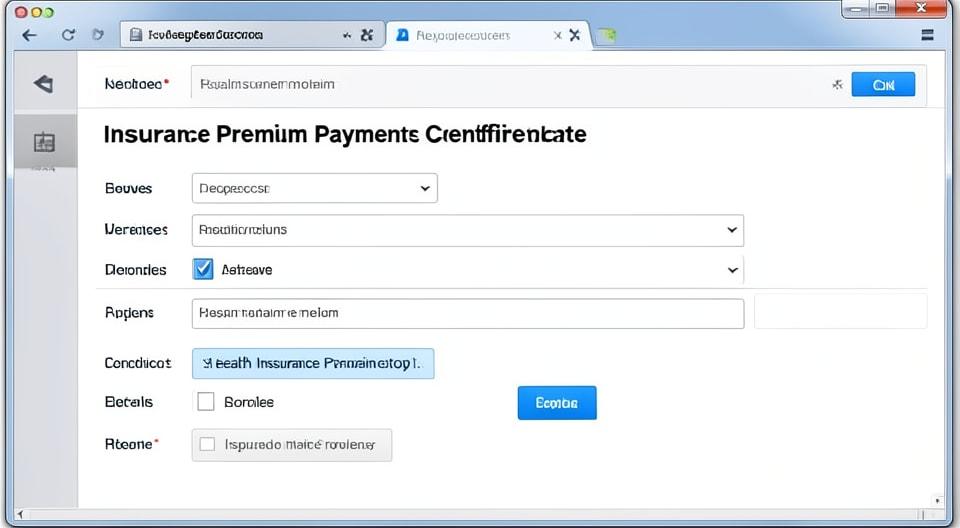Enable the checkbox in the Rteone row
Image resolution: width=960 pixels, height=528 pixels.
tap(208, 444)
